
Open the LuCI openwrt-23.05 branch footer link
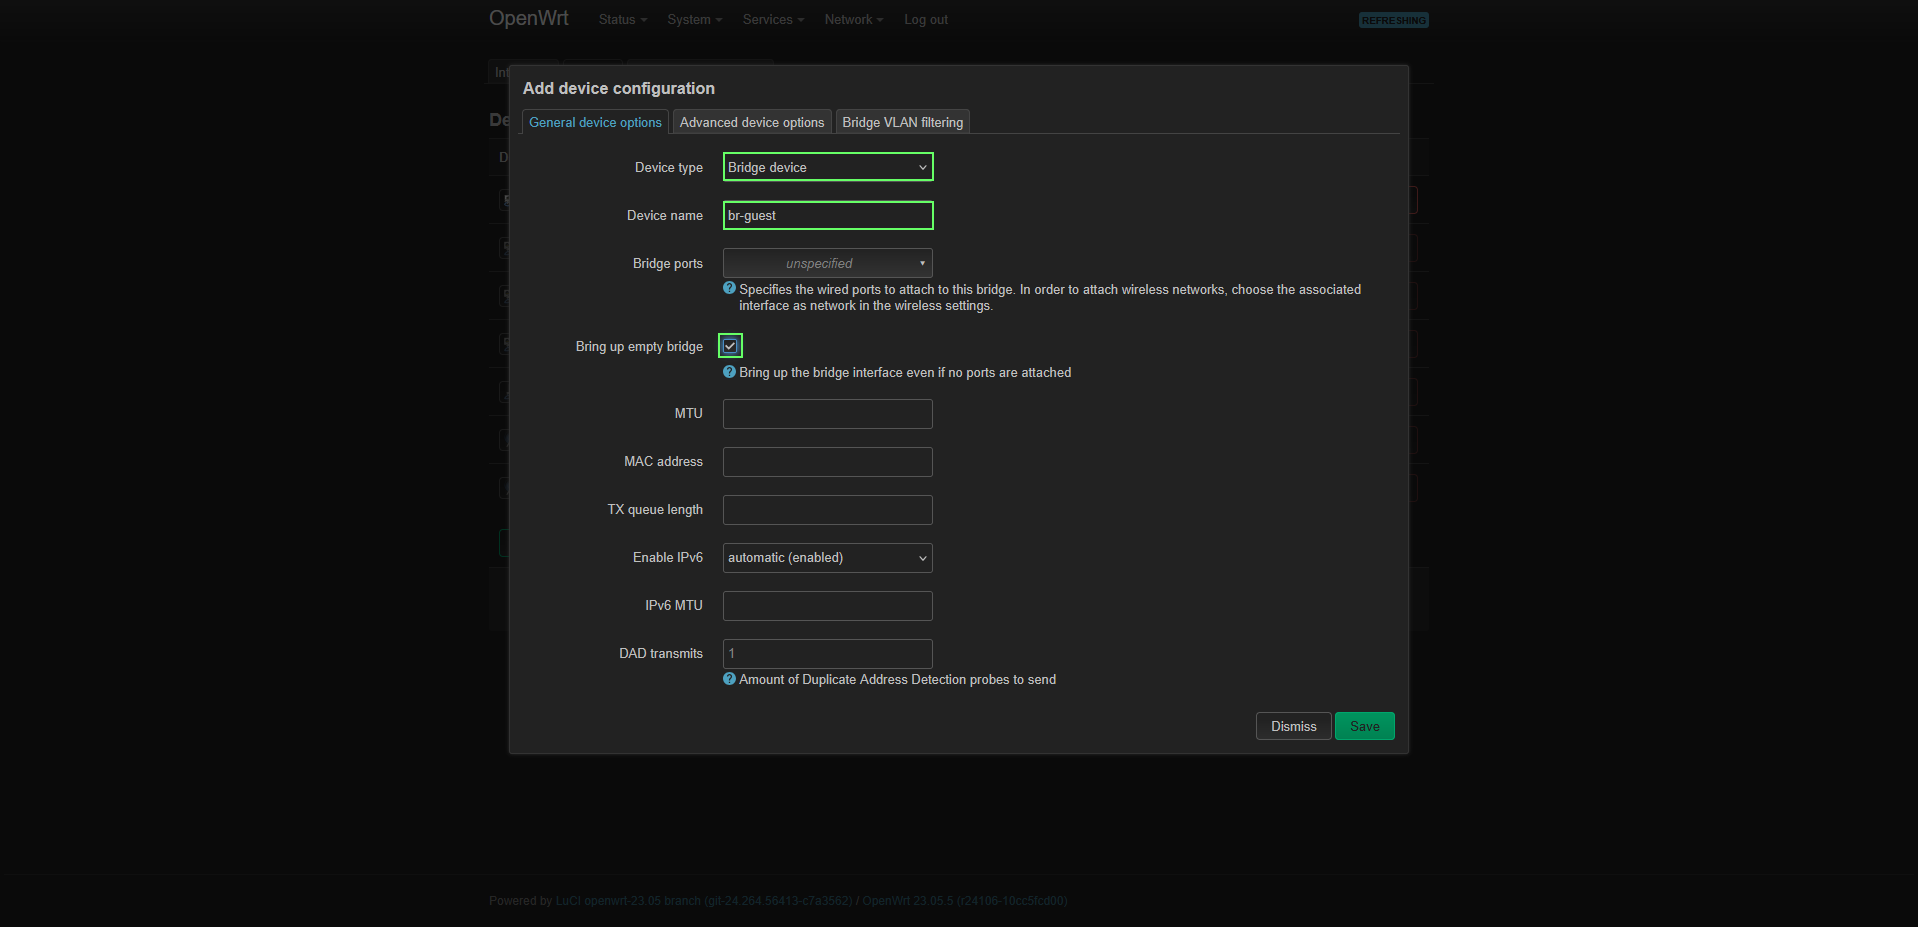point(704,901)
